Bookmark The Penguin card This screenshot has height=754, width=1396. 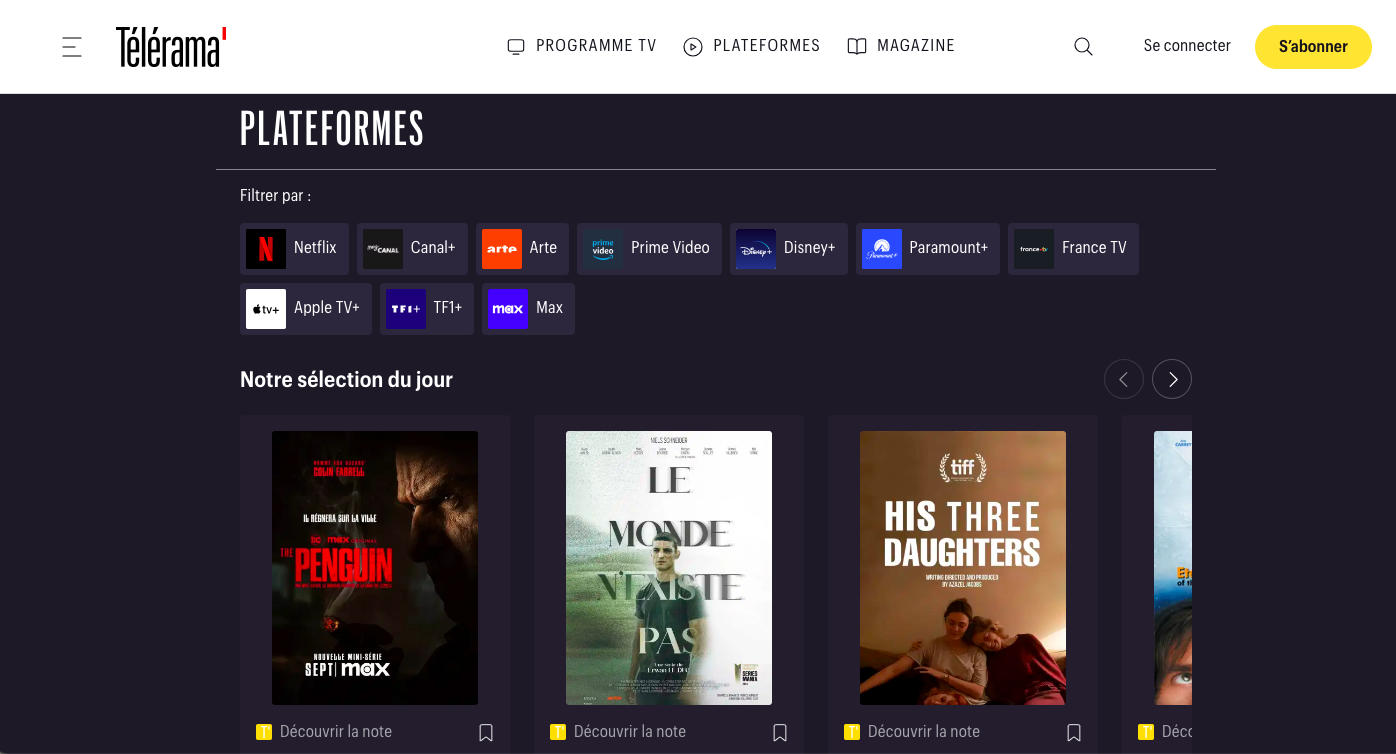click(486, 733)
